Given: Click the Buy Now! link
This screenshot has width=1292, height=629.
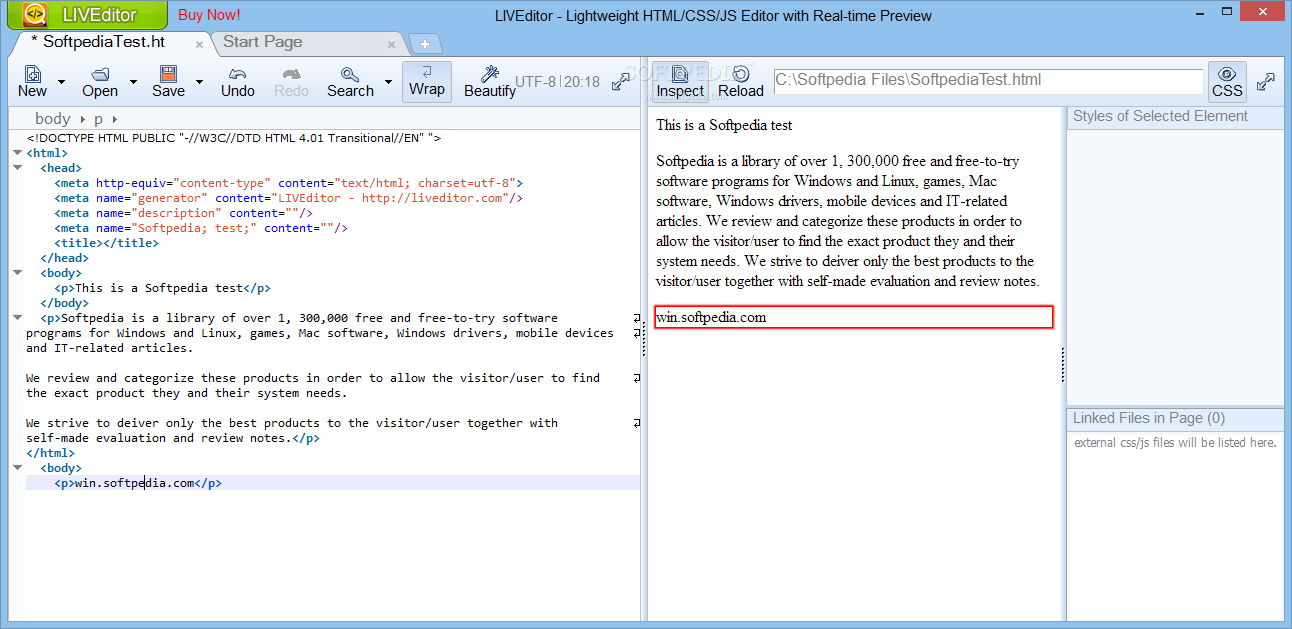Looking at the screenshot, I should (x=209, y=15).
